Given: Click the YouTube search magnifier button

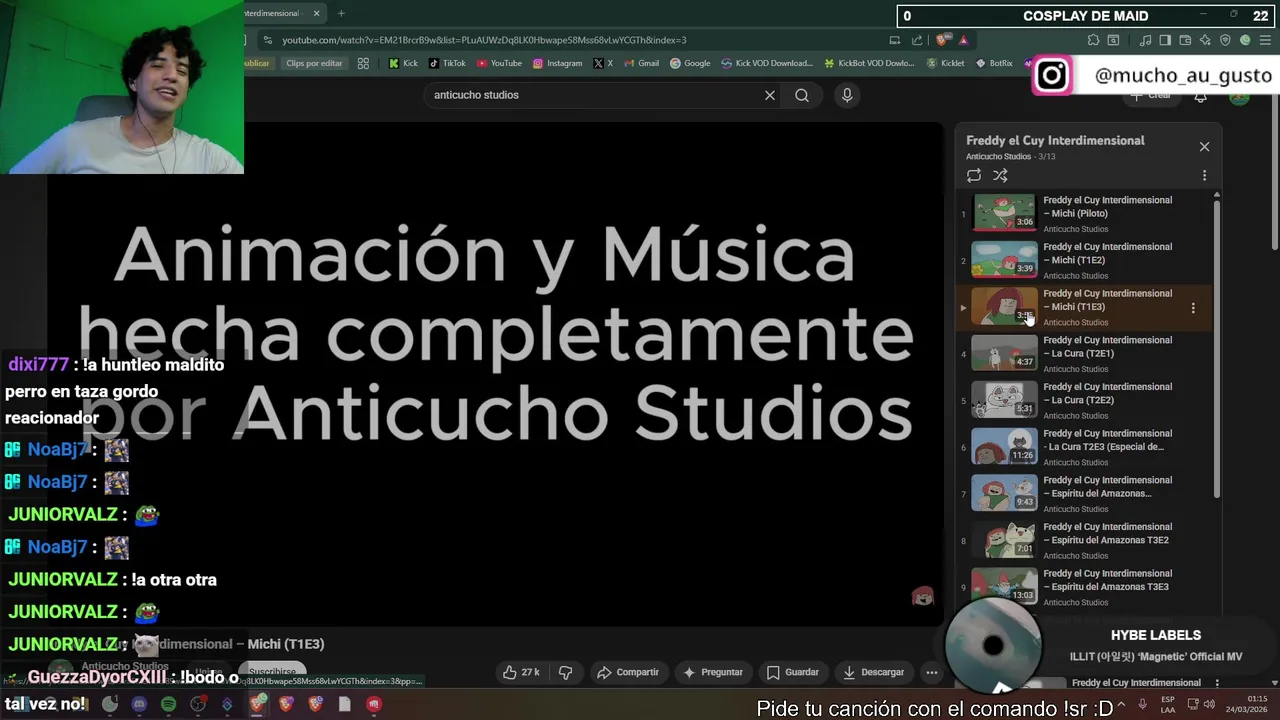Looking at the screenshot, I should (802, 95).
